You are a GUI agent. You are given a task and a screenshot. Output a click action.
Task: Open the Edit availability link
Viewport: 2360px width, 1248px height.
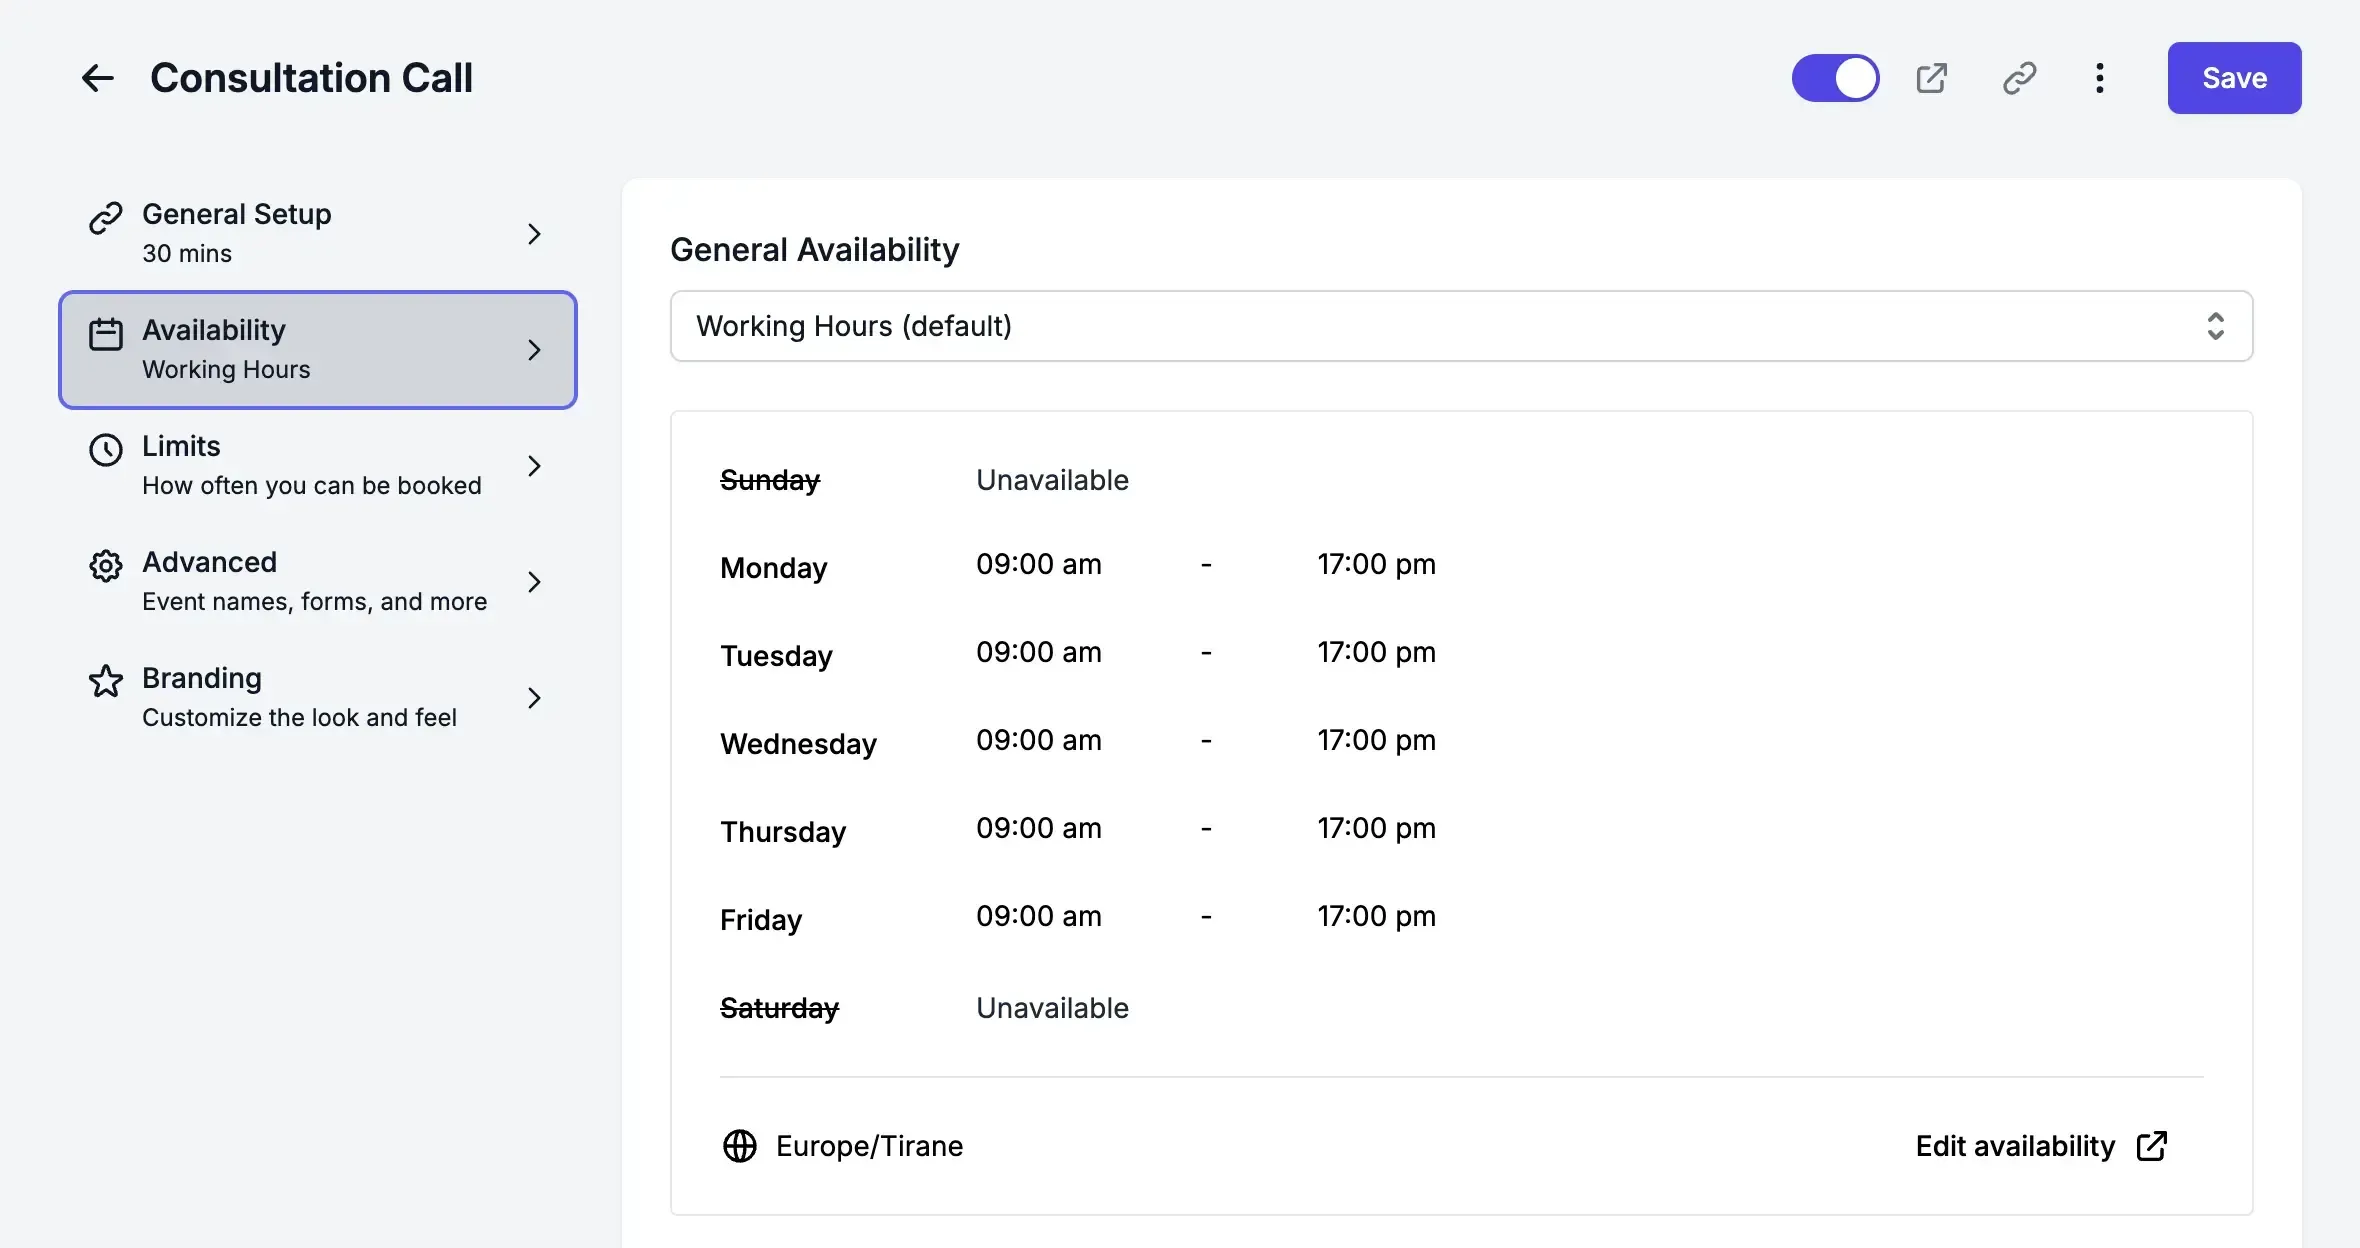(x=2014, y=1145)
